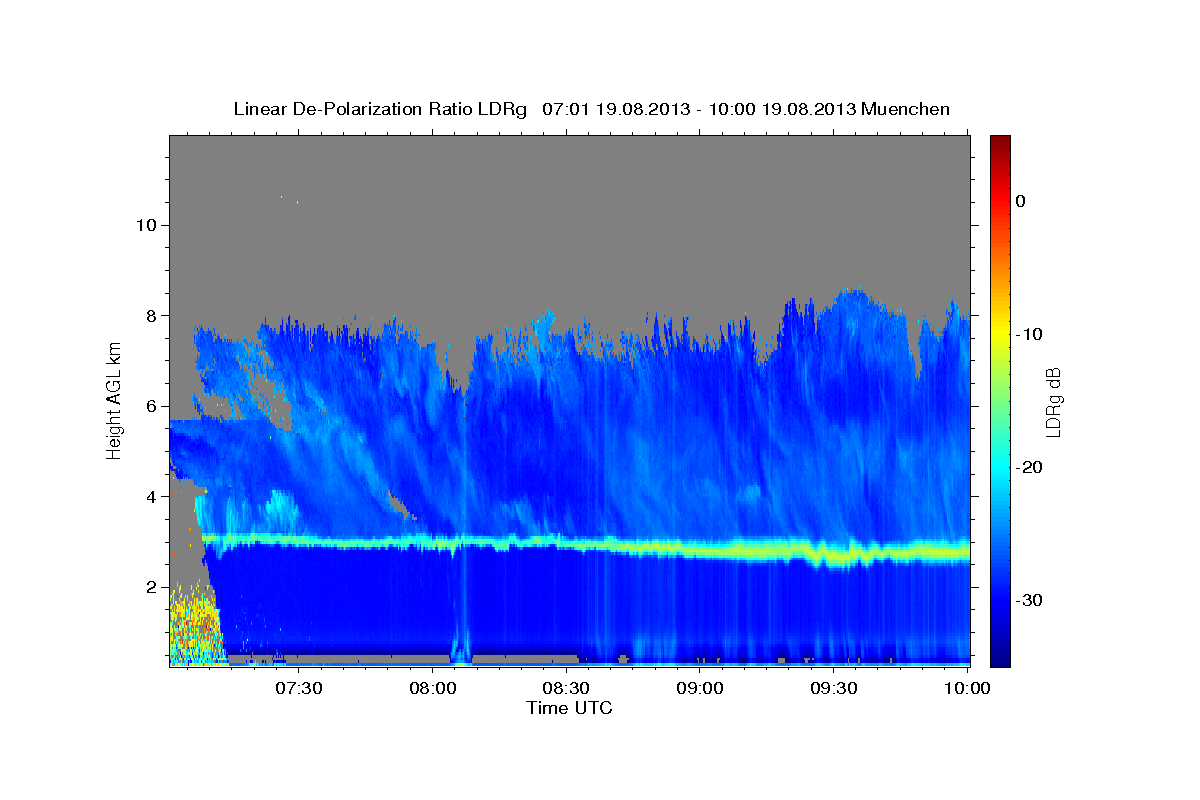Click the plot title 'Linear De-Polarization Ratio LDRg'

[x=379, y=109]
